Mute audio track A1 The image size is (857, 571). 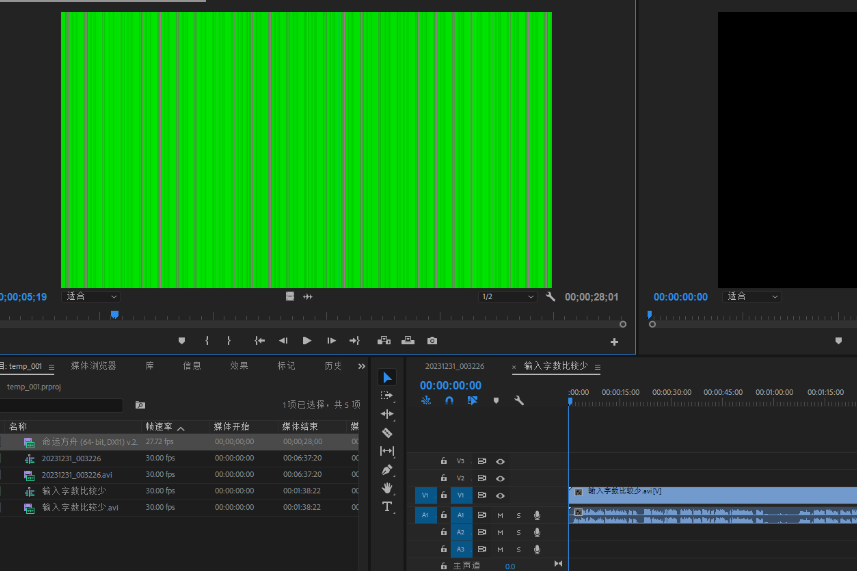[x=500, y=515]
